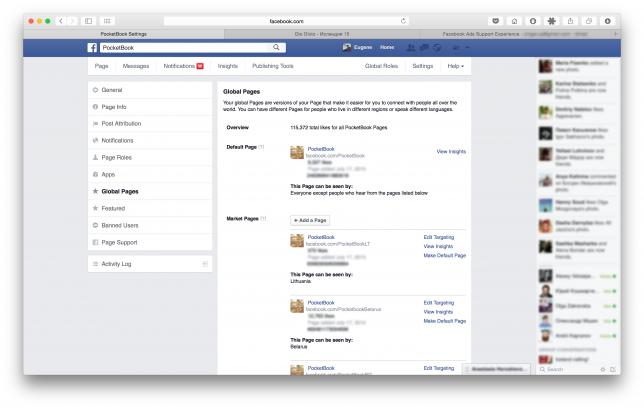
Task: Open the Settings tab
Action: click(x=423, y=66)
